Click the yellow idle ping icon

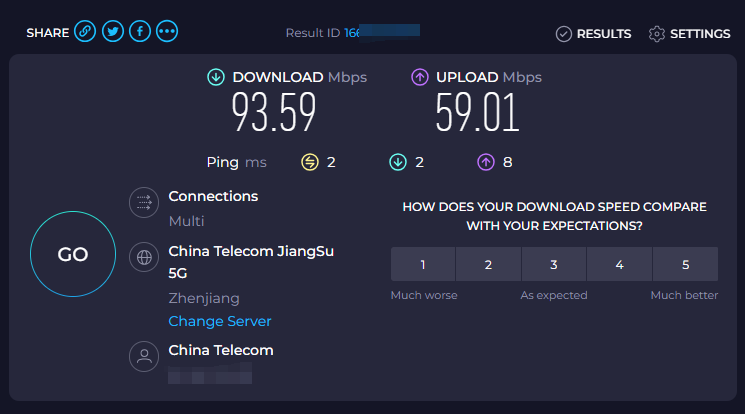(310, 162)
